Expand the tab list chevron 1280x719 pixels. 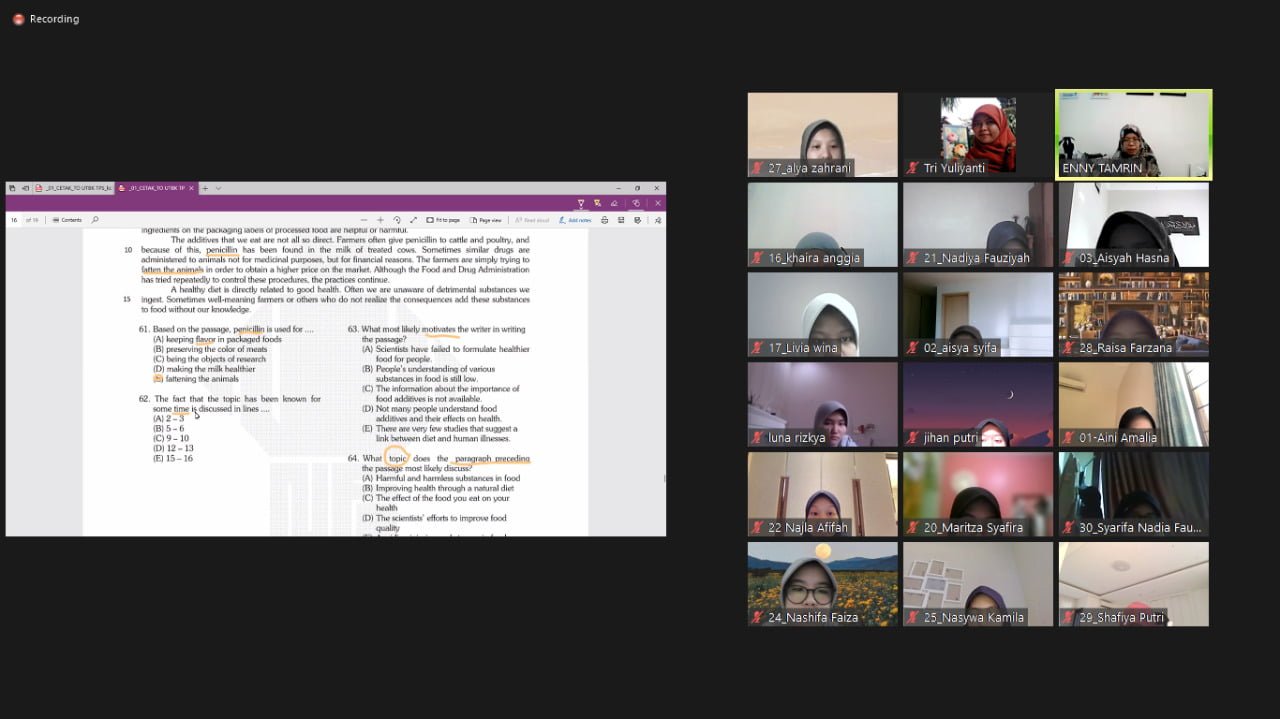click(218, 188)
